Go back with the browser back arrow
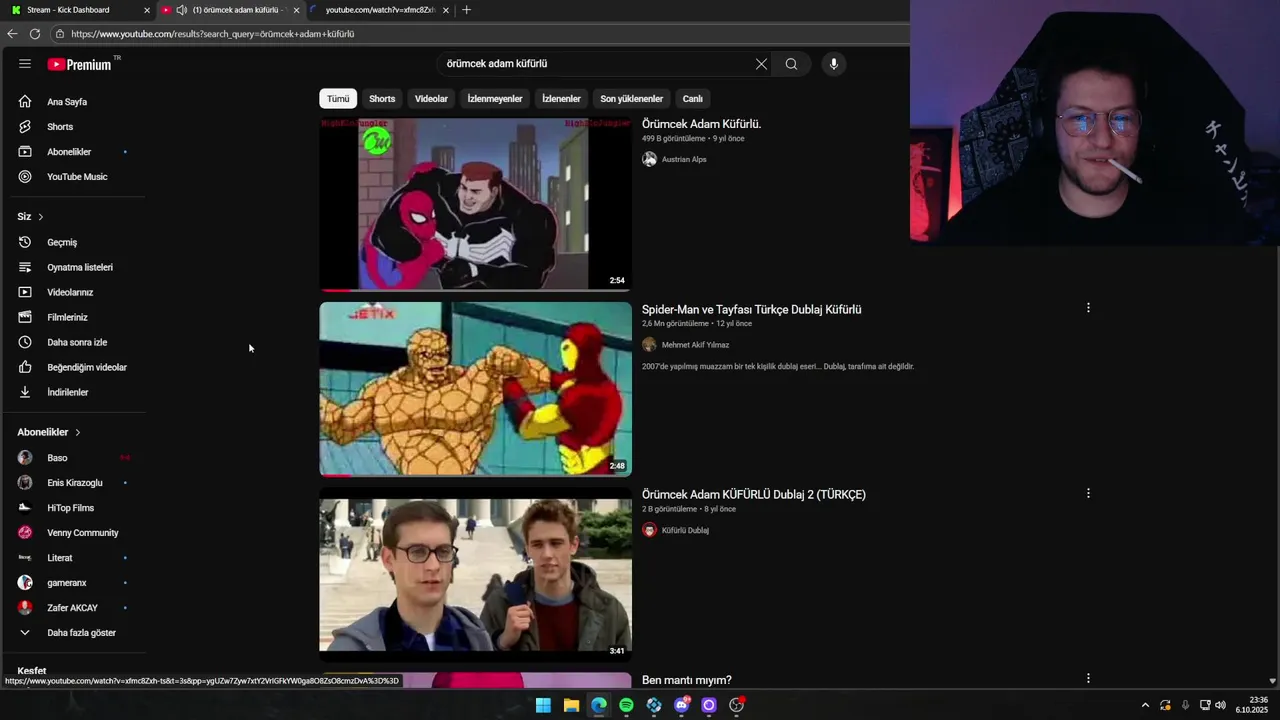 [x=12, y=34]
